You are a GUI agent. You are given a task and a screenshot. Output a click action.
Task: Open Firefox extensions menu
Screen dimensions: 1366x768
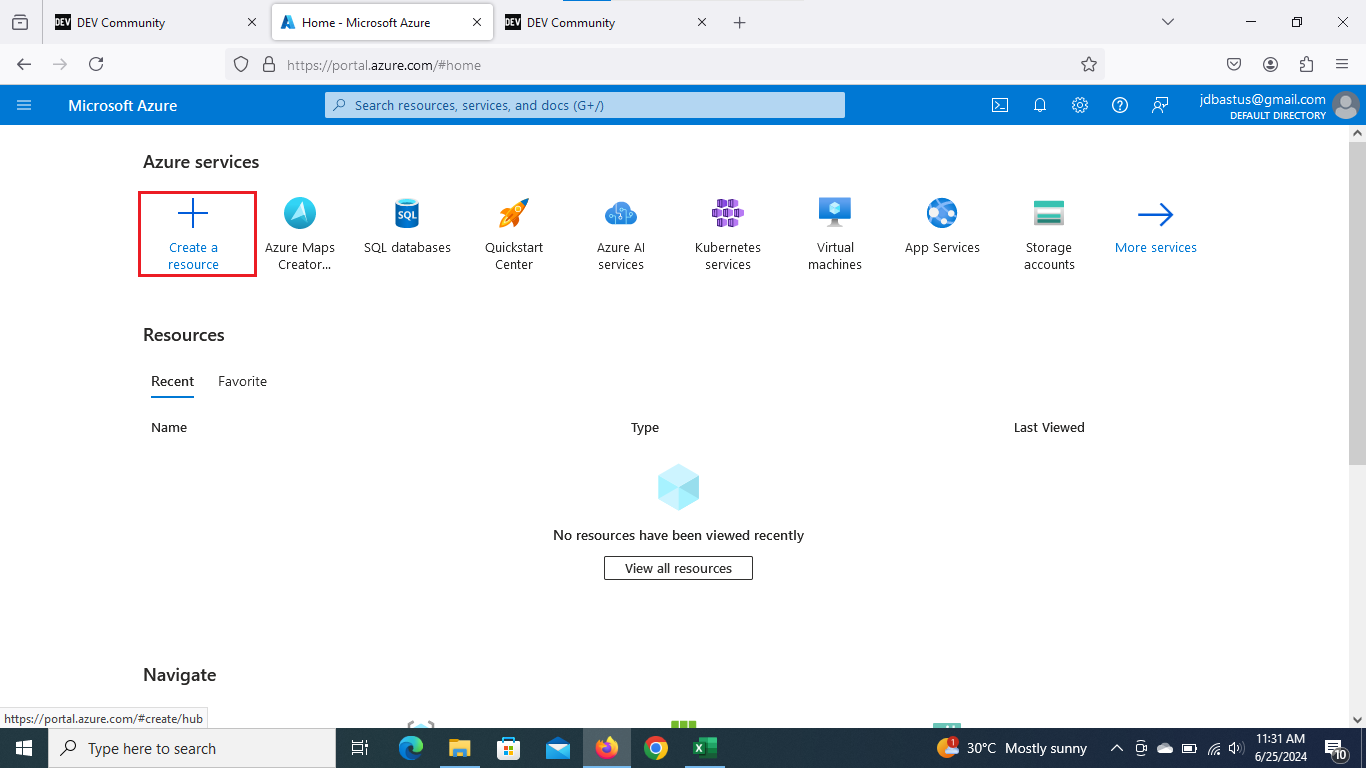tap(1306, 64)
